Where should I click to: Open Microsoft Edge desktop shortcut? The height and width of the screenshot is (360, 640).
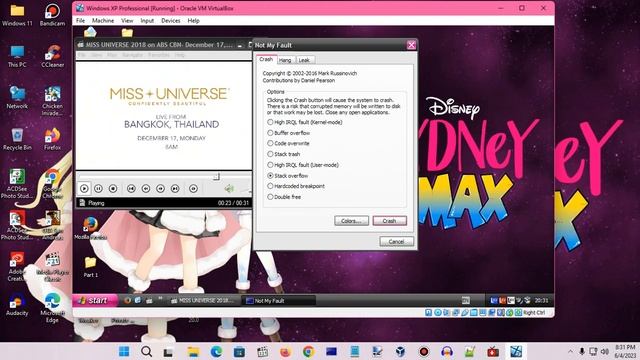click(x=52, y=308)
